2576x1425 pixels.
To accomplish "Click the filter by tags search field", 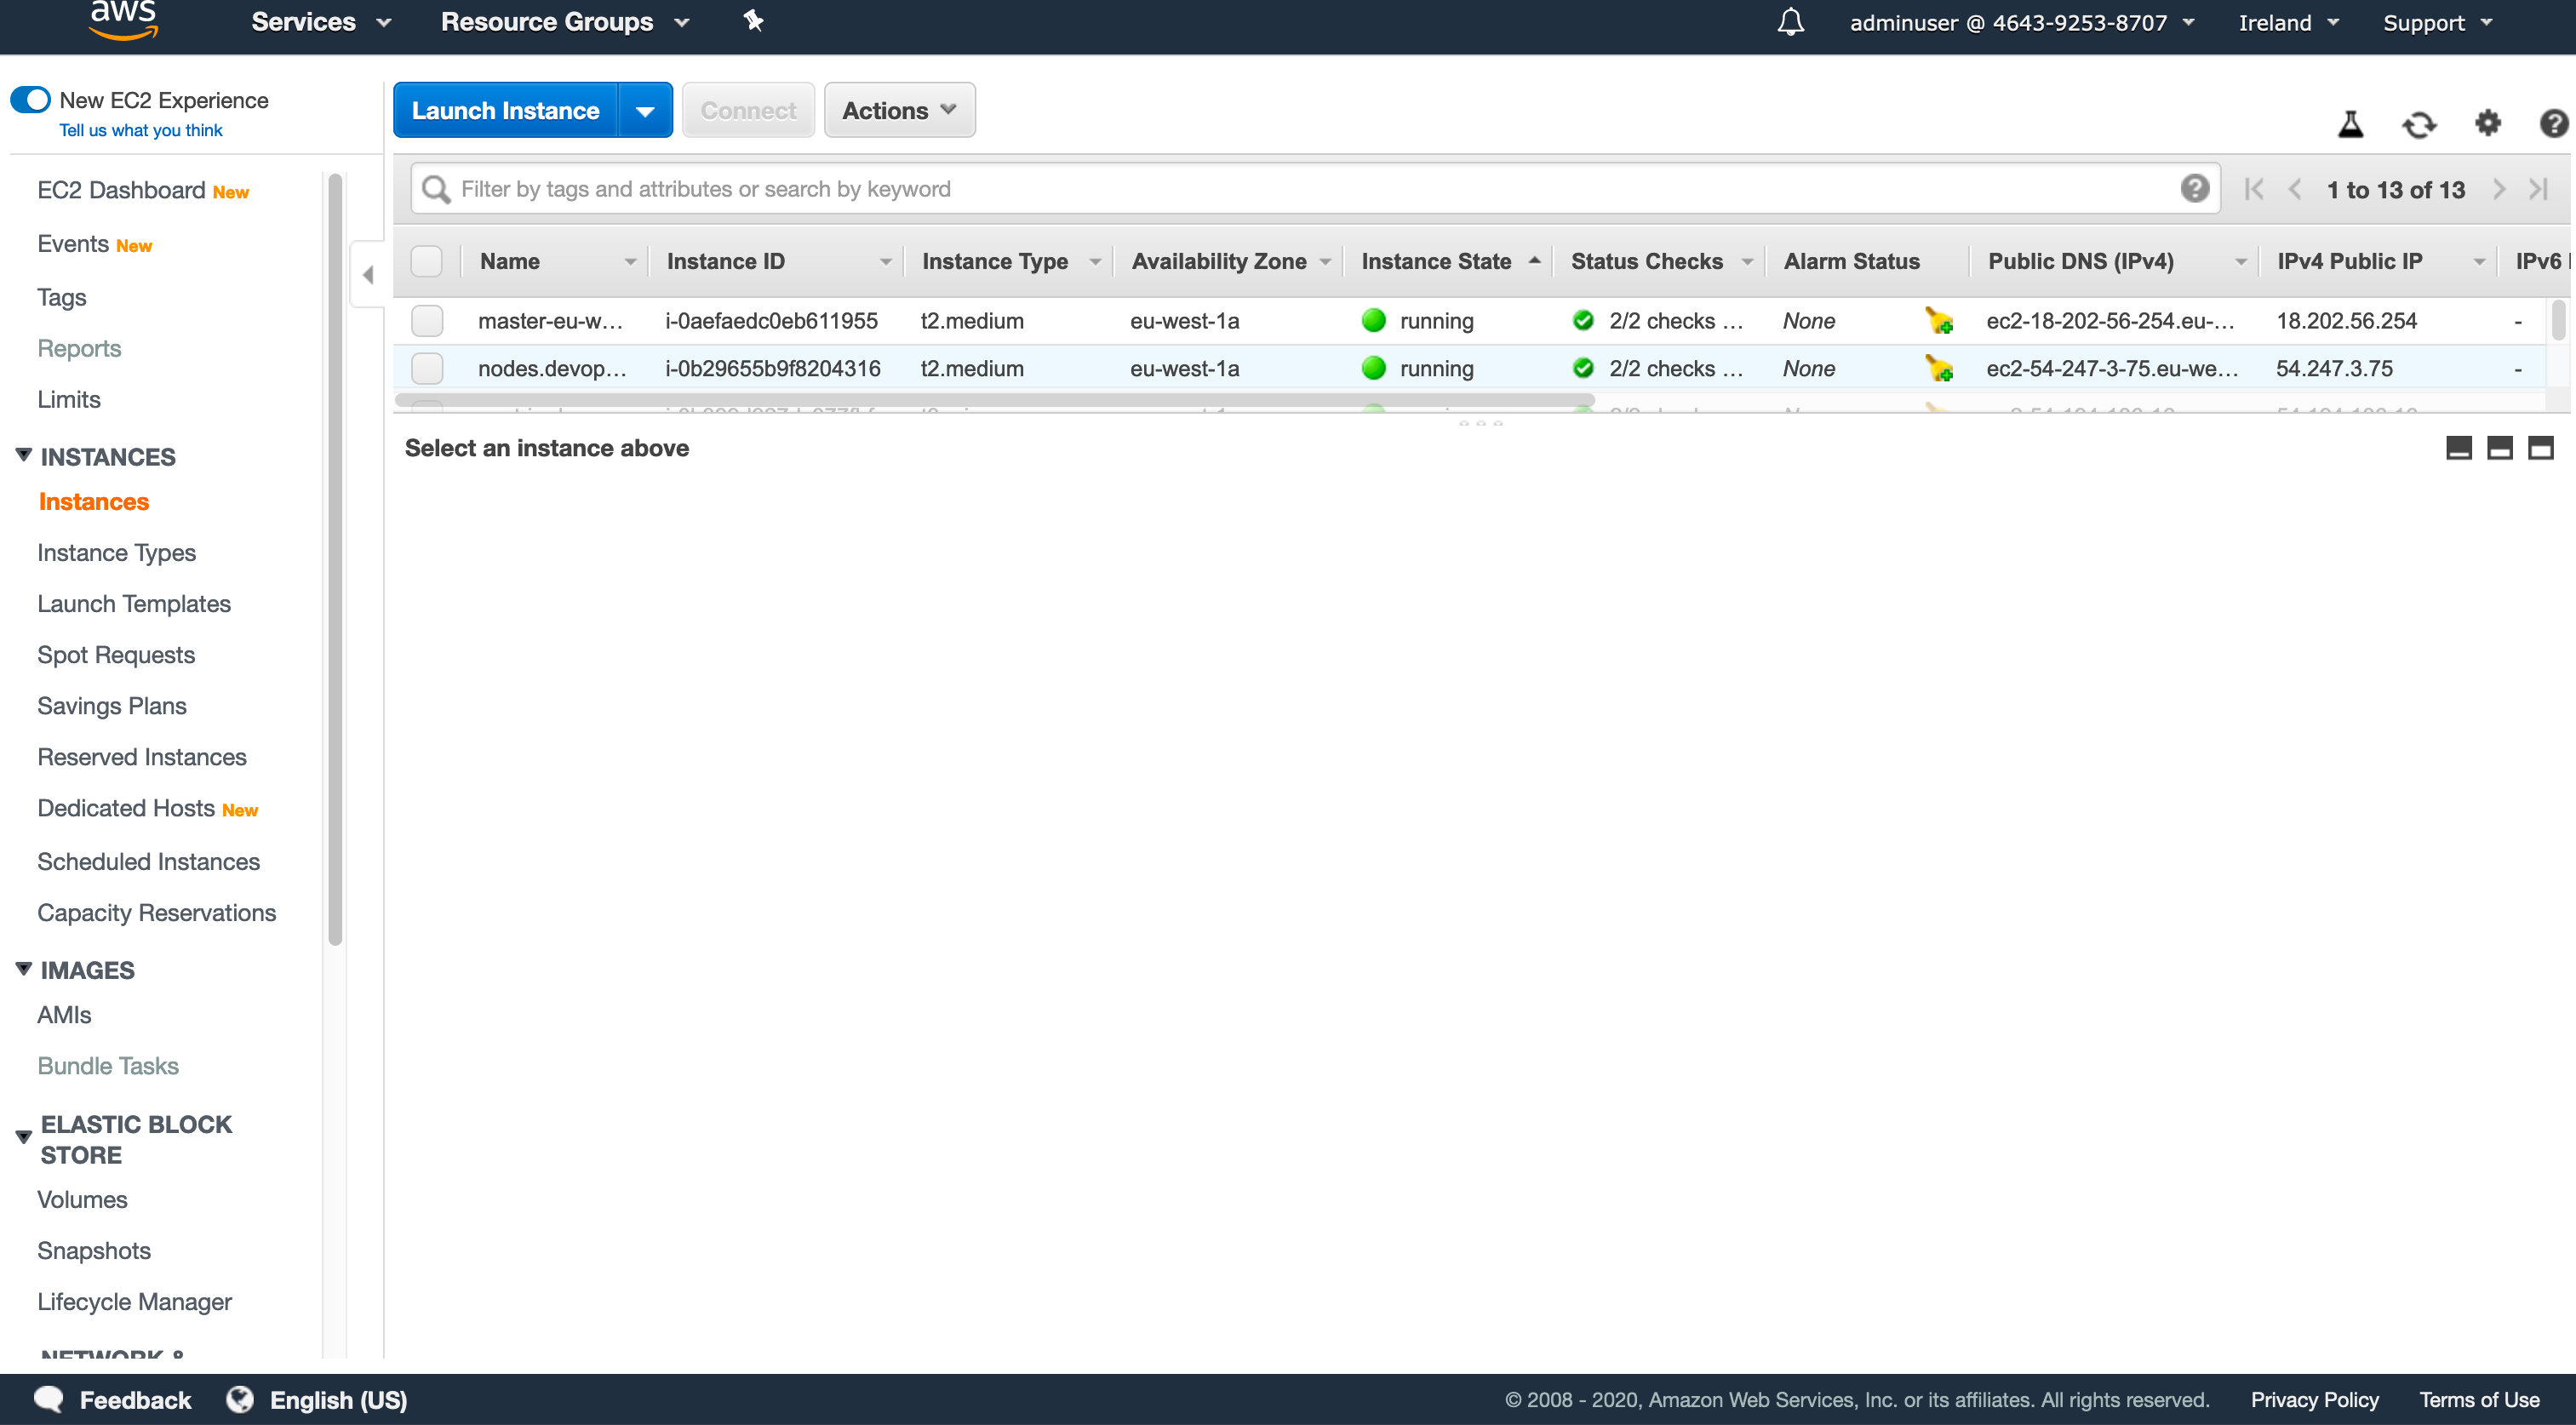I will point(1315,189).
